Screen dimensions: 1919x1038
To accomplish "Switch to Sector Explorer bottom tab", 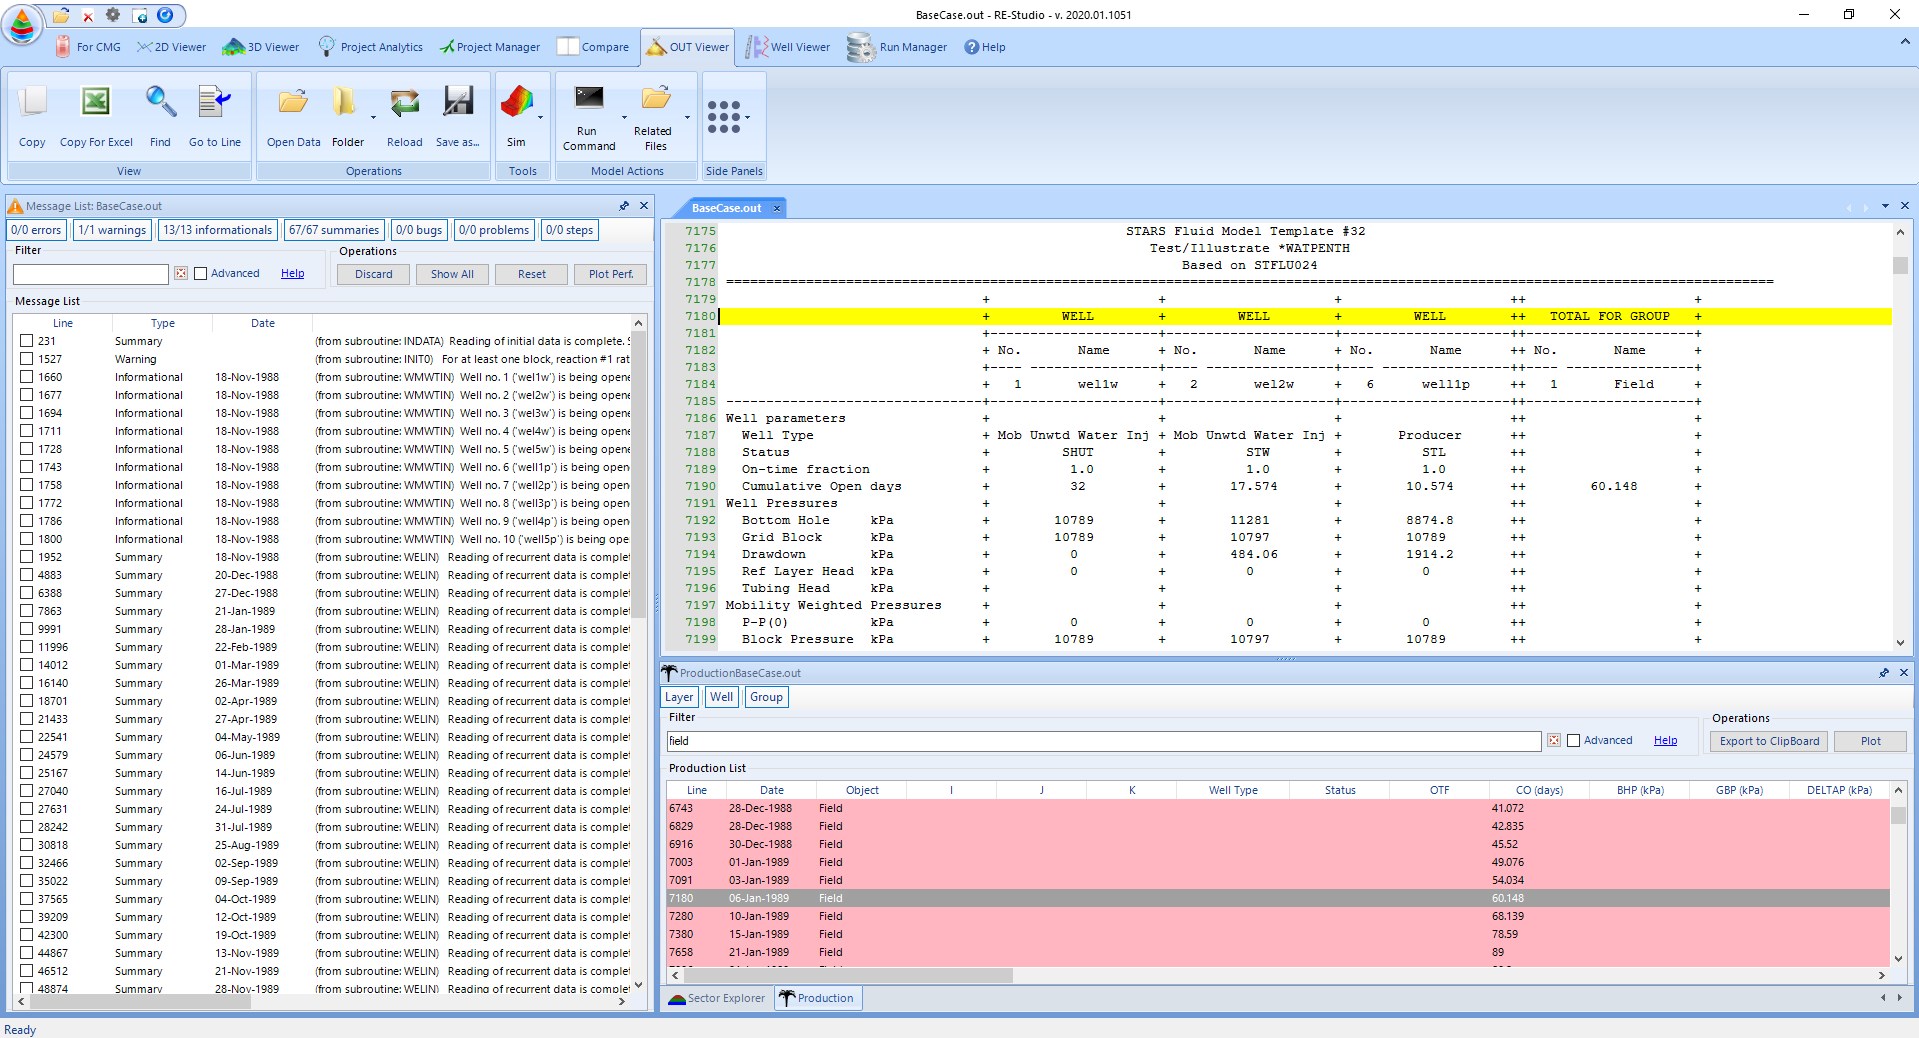I will pyautogui.click(x=717, y=998).
